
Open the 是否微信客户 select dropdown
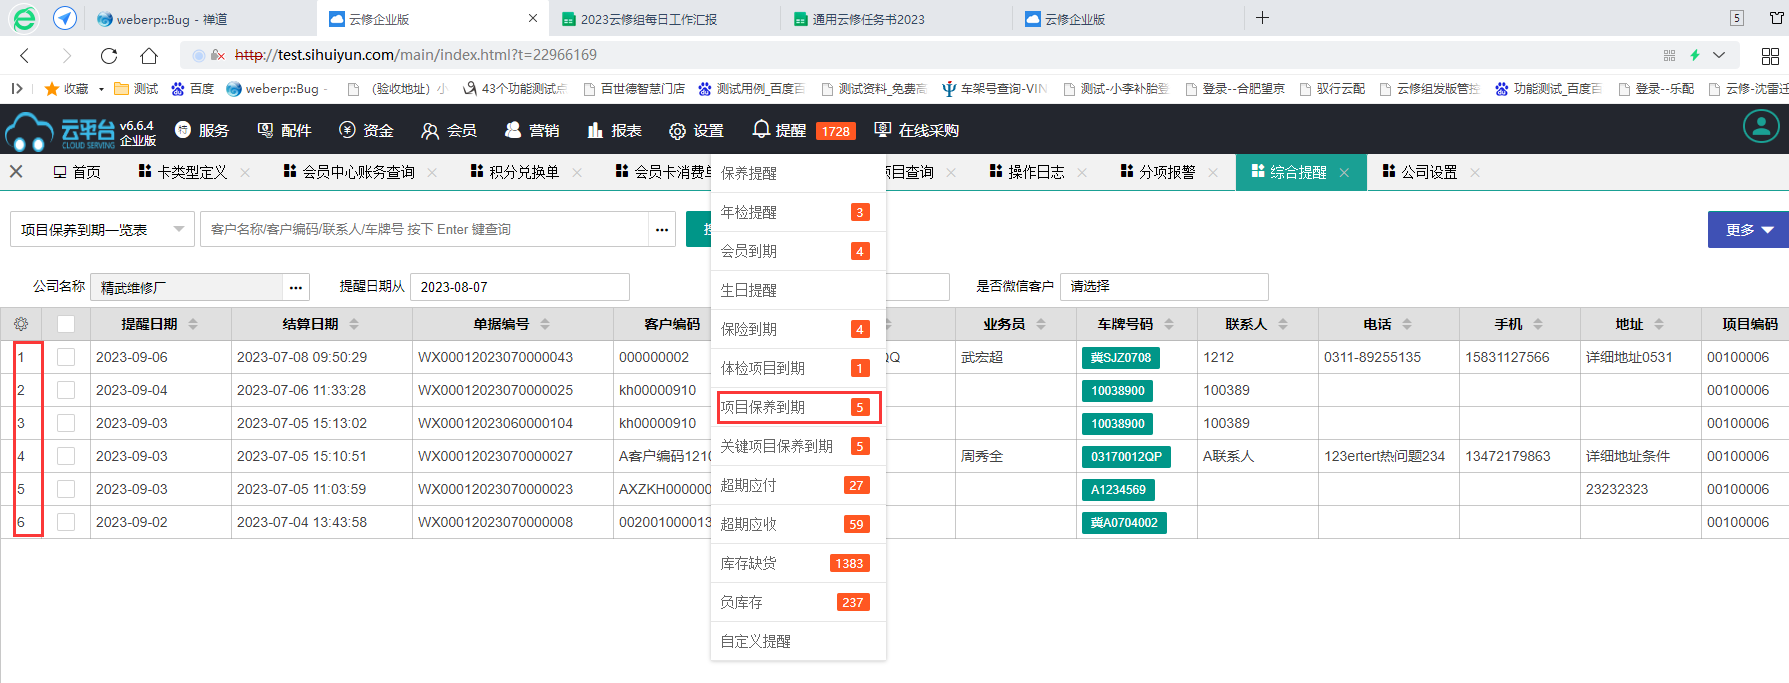pyautogui.click(x=1163, y=287)
